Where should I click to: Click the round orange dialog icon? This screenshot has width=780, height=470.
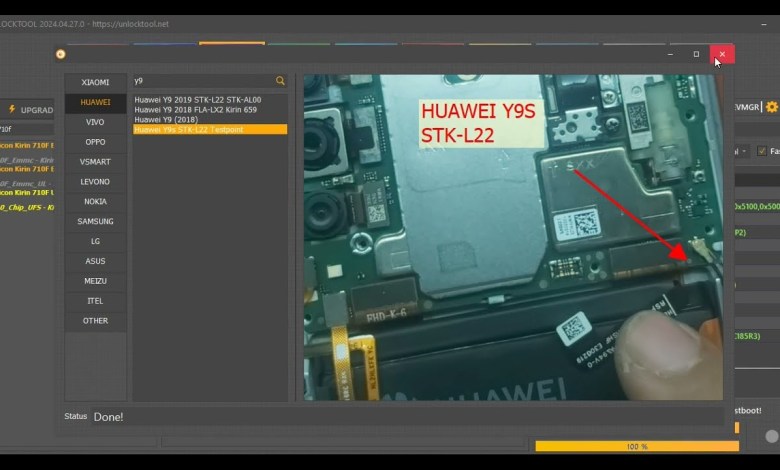(61, 54)
